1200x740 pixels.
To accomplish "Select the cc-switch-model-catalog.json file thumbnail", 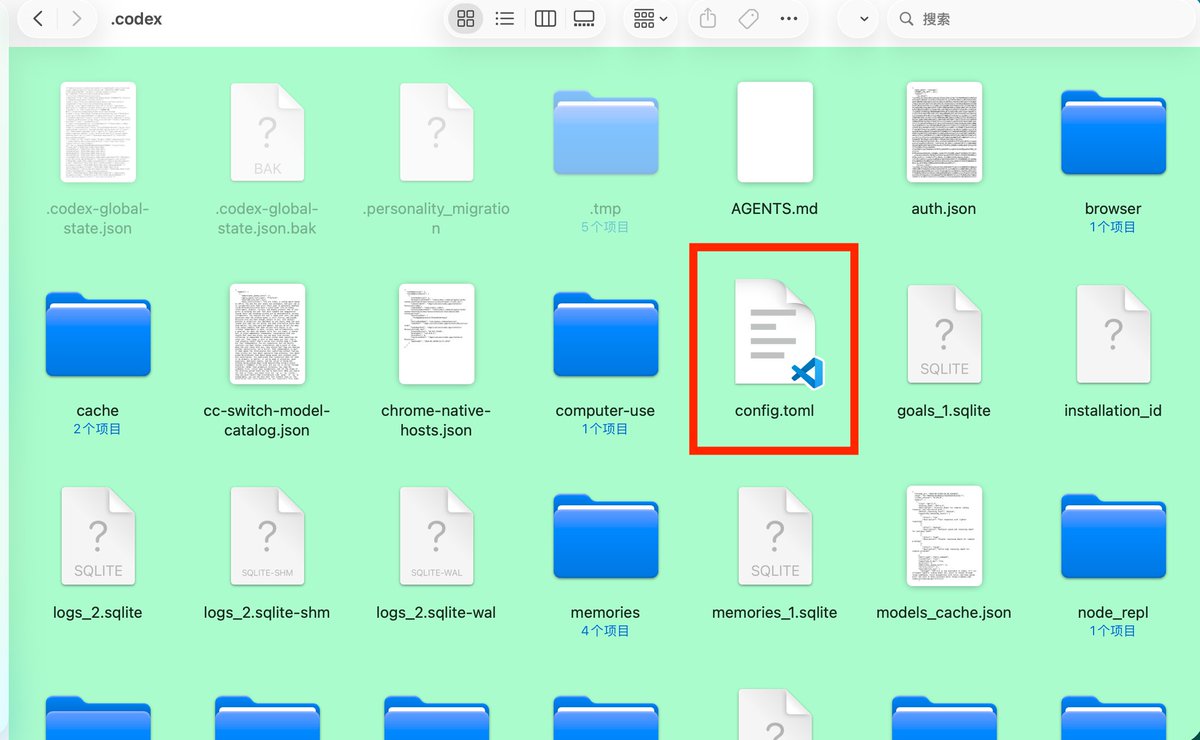I will (267, 334).
